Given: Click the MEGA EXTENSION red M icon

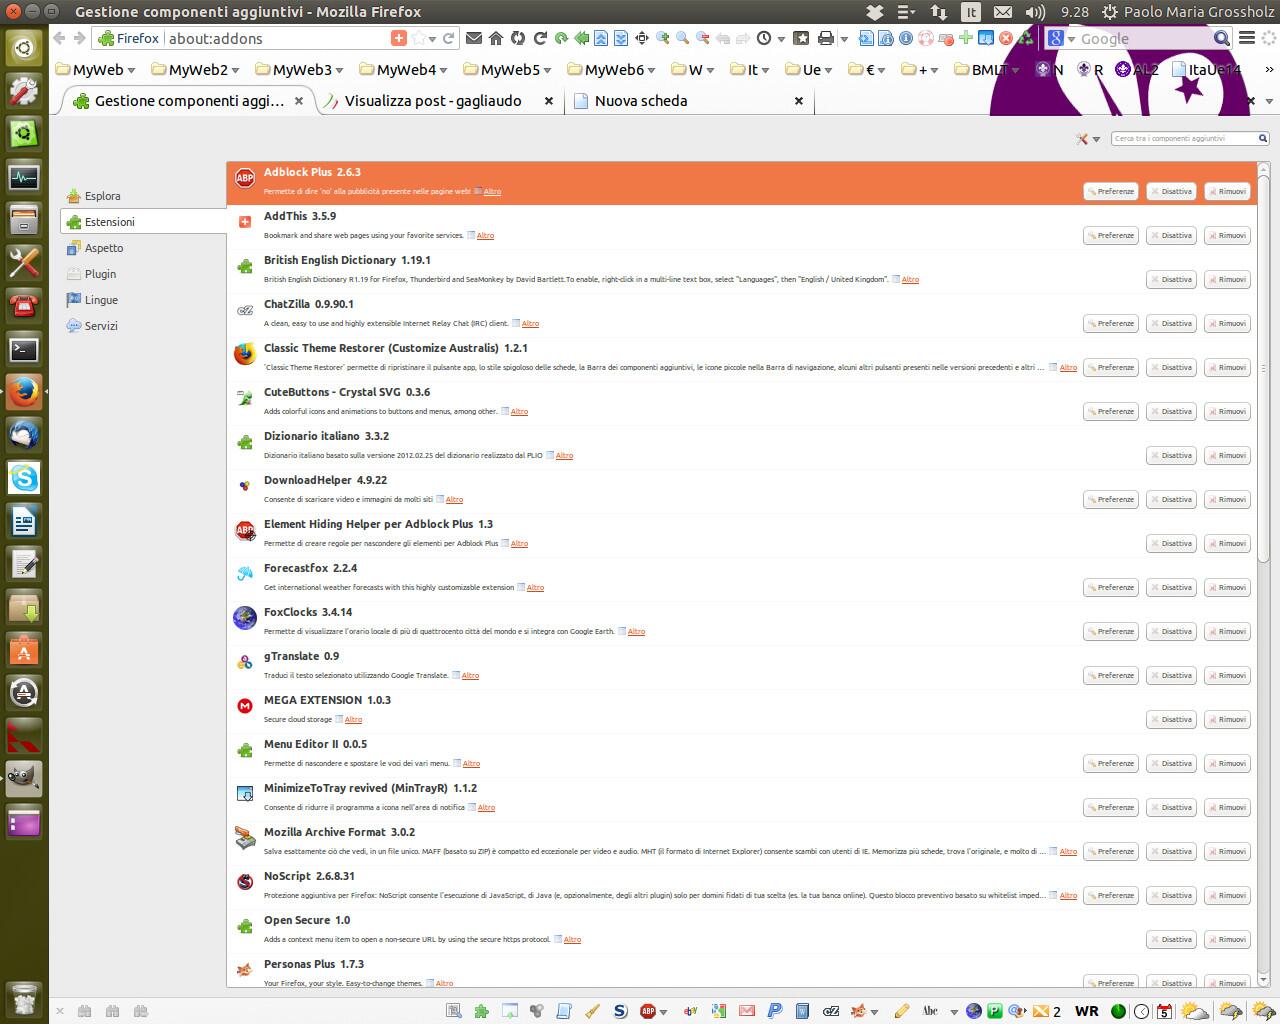Looking at the screenshot, I should pos(245,706).
